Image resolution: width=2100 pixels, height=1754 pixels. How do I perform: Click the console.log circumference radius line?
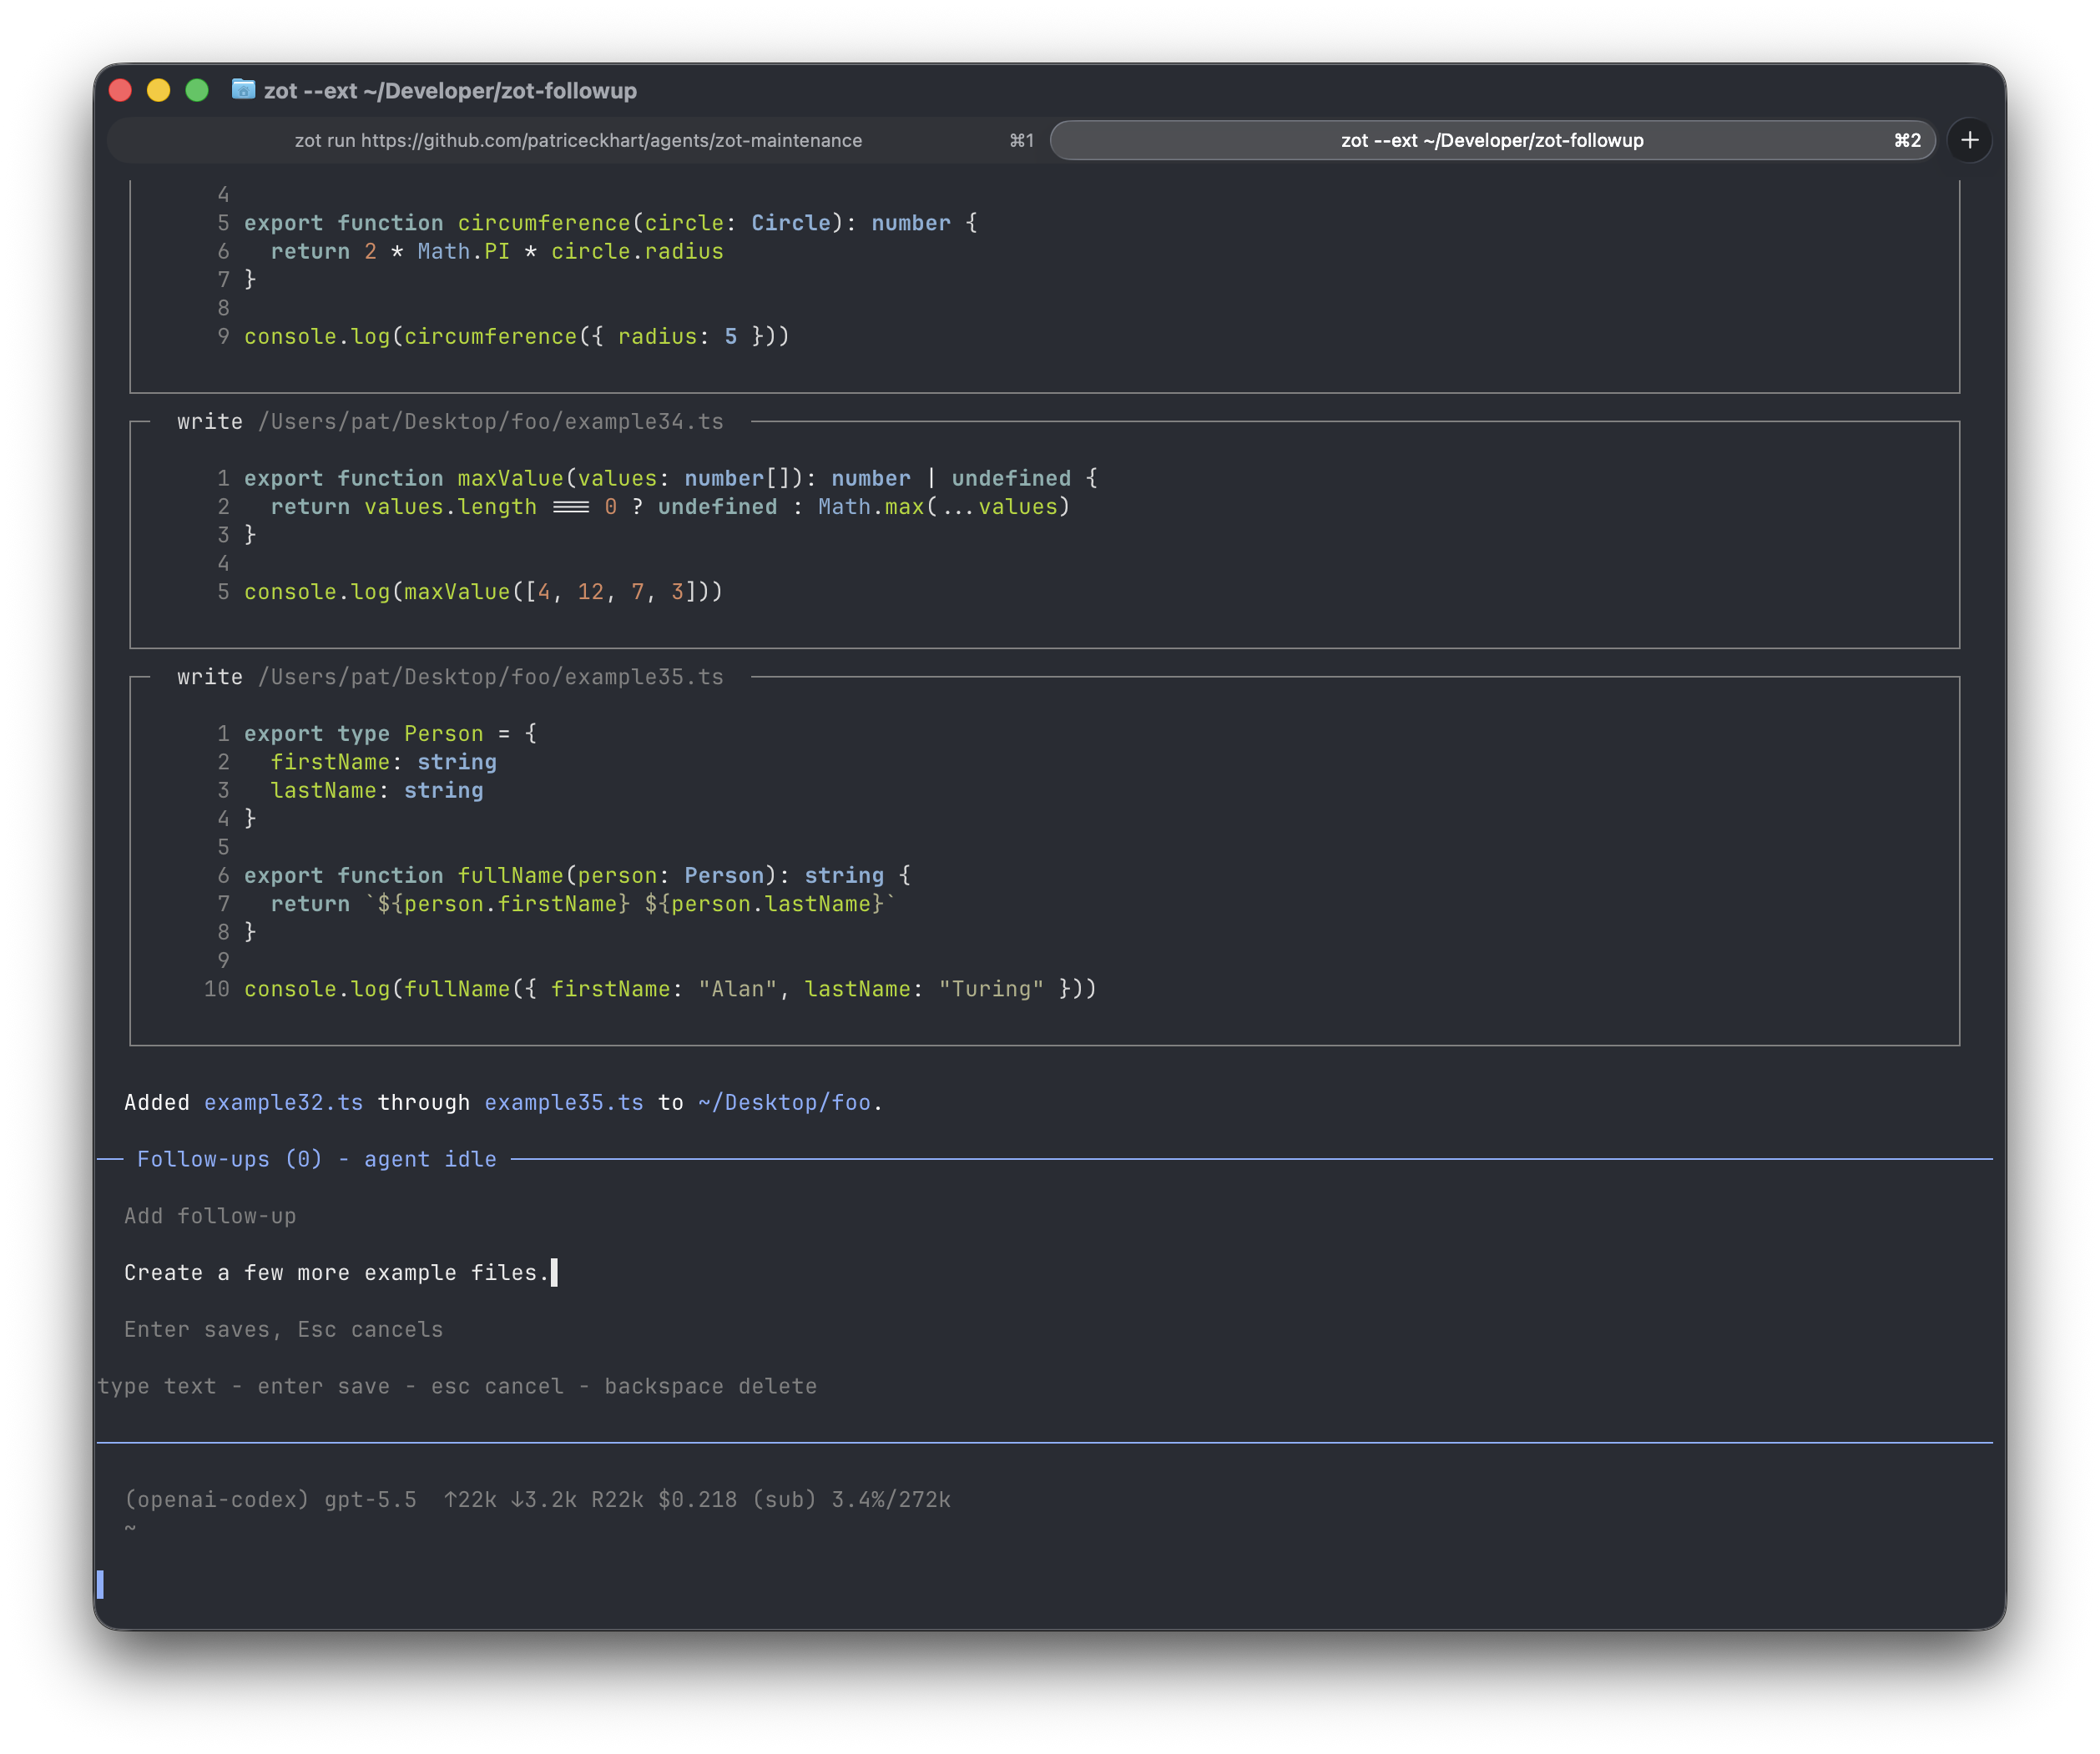pos(517,336)
